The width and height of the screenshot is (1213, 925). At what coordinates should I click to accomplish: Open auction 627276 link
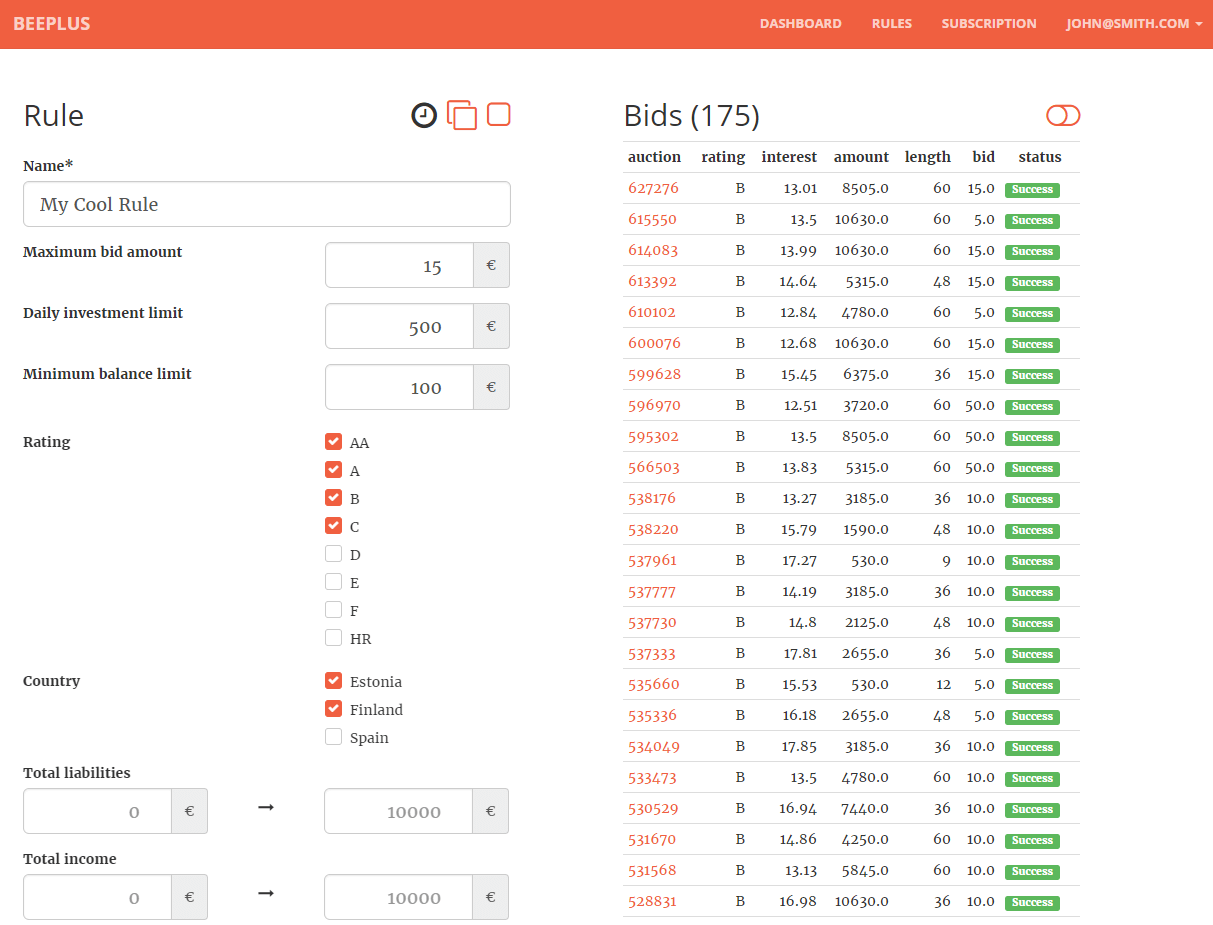click(653, 188)
